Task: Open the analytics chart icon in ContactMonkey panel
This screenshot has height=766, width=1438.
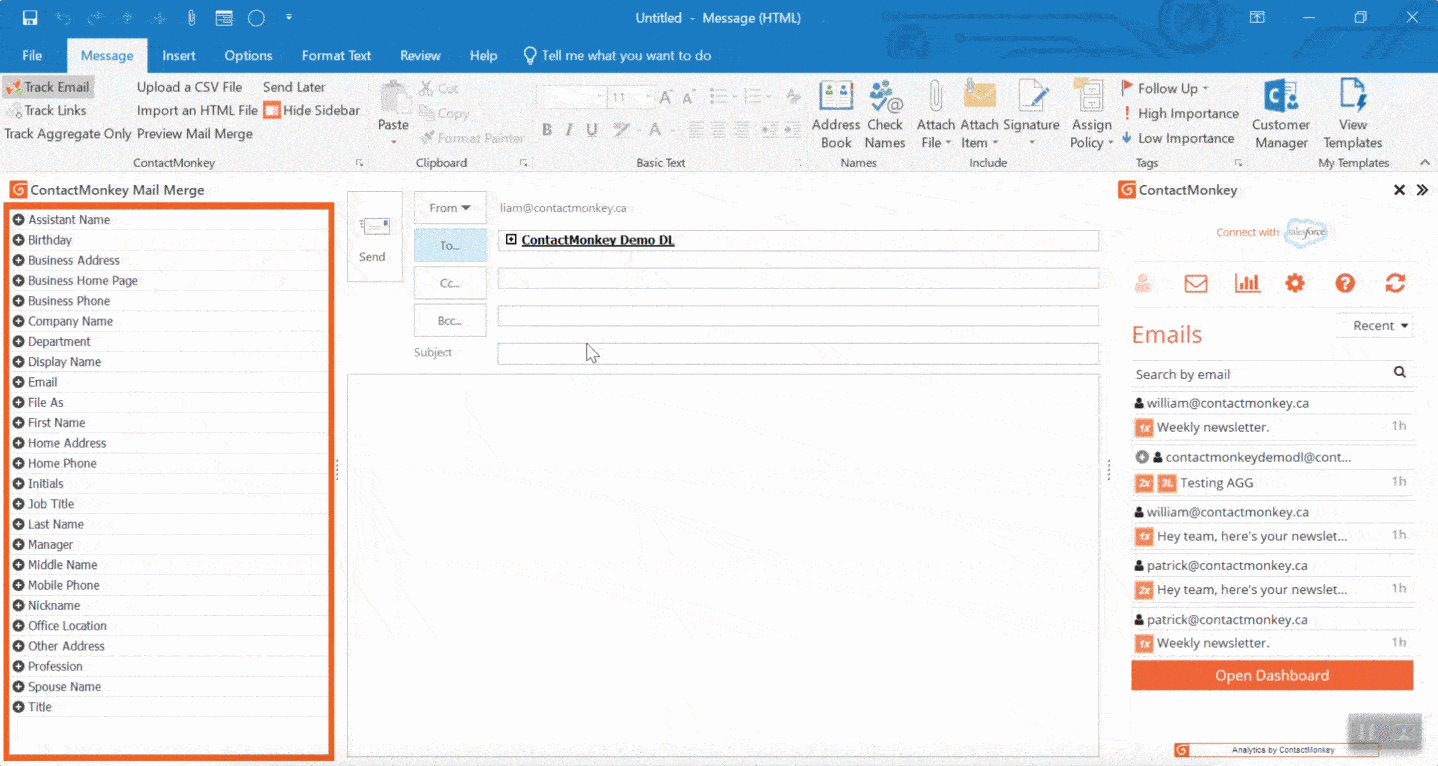Action: point(1246,283)
